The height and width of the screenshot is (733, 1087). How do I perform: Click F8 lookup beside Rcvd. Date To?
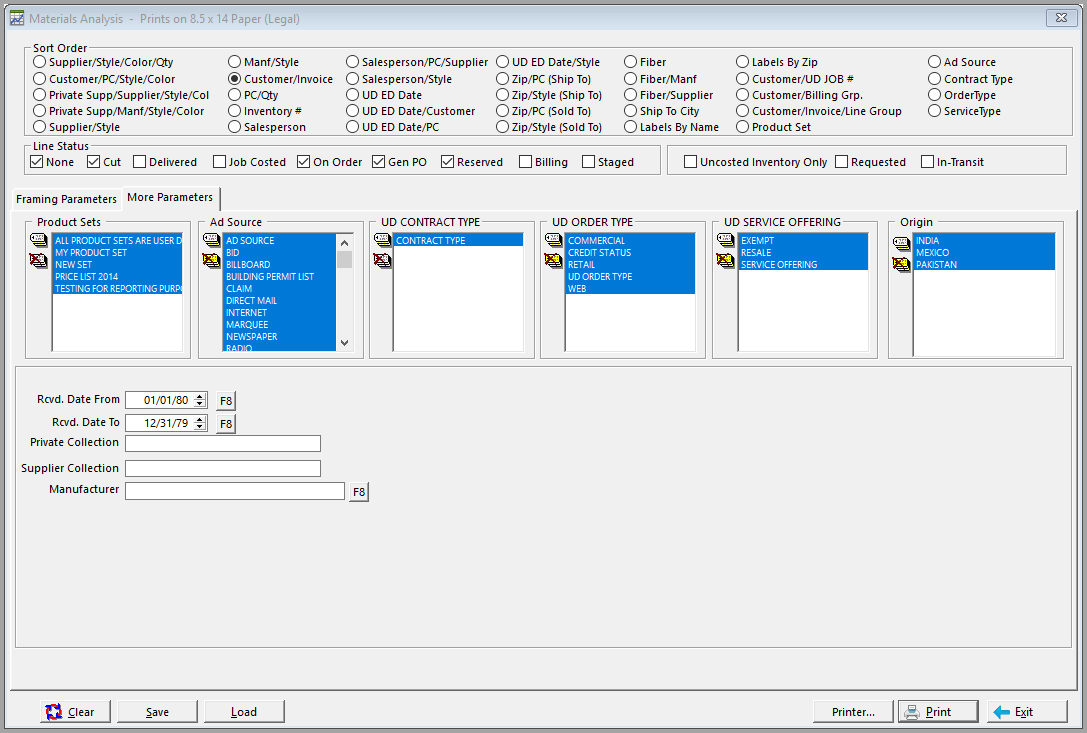click(226, 424)
